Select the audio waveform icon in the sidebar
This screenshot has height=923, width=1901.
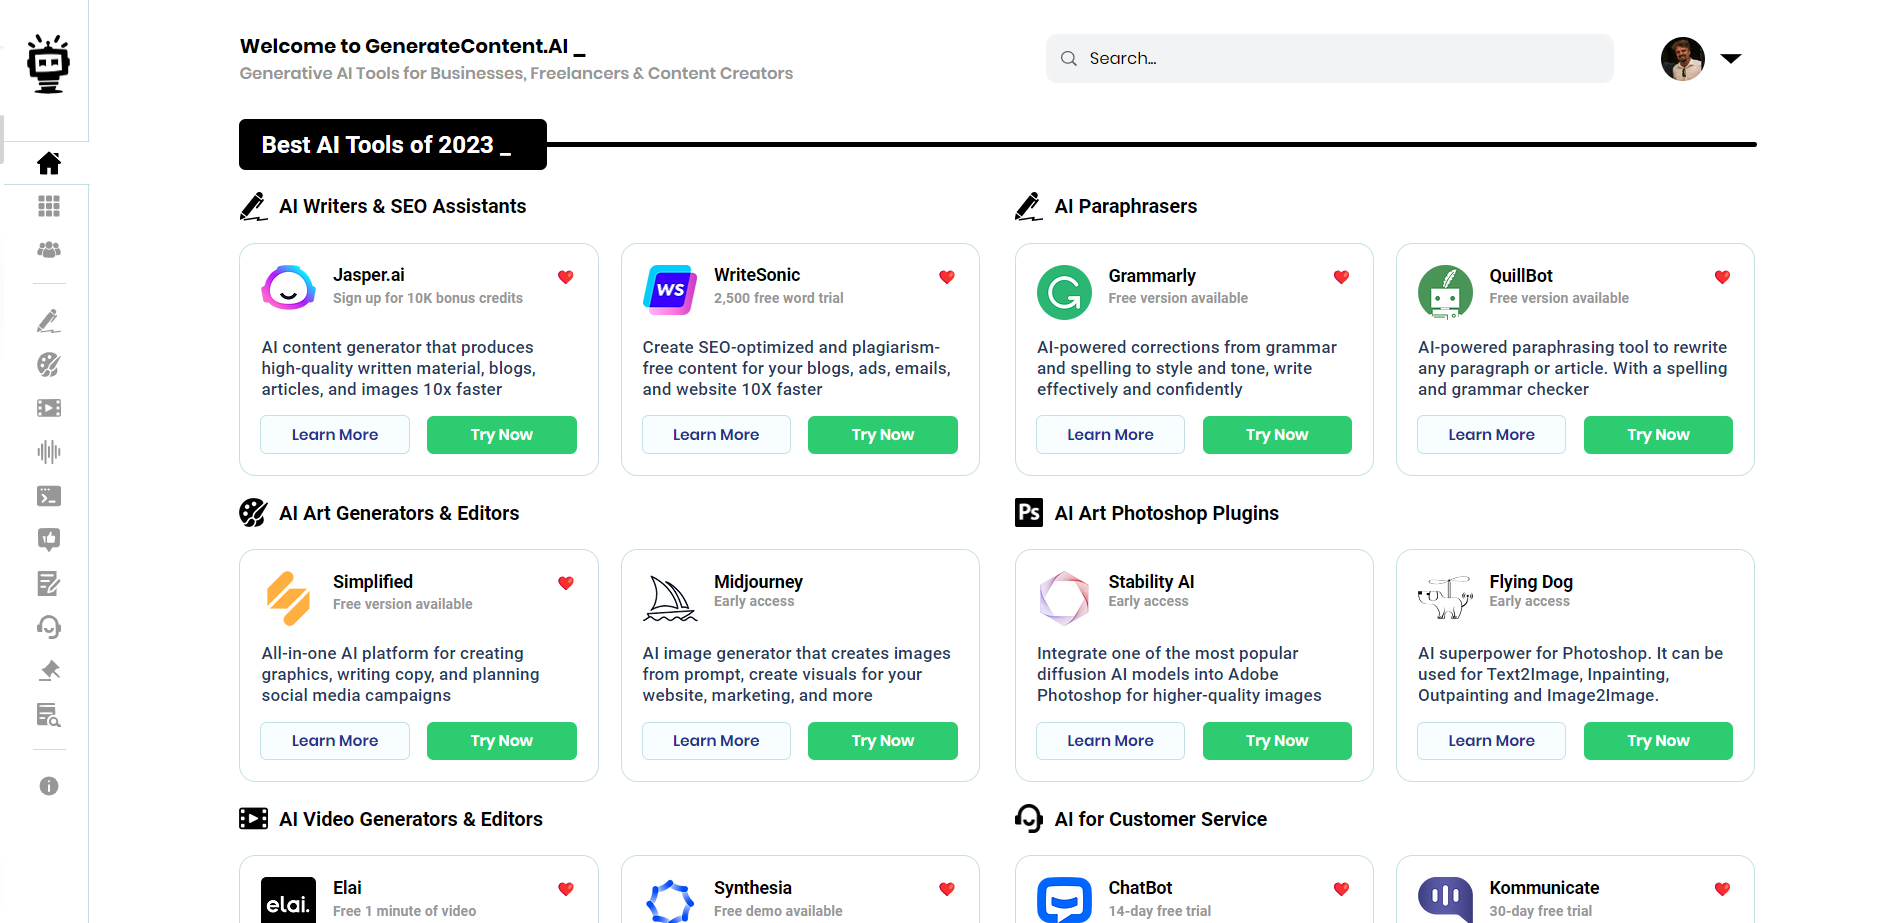pyautogui.click(x=49, y=452)
